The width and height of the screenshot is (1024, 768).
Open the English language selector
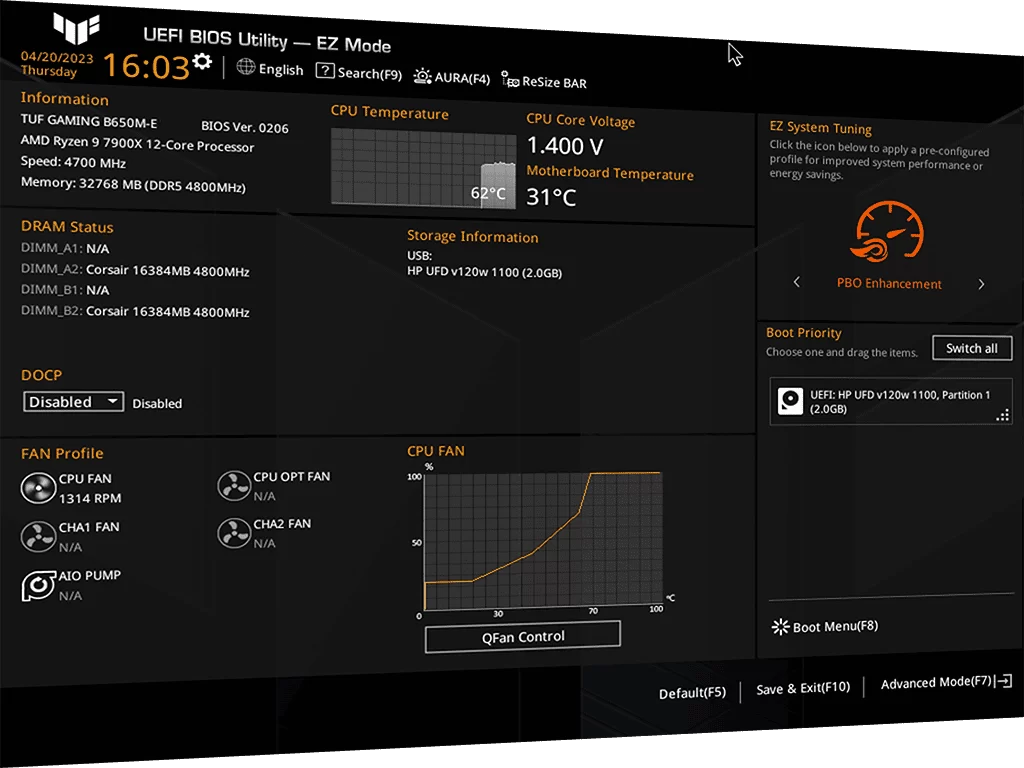270,69
